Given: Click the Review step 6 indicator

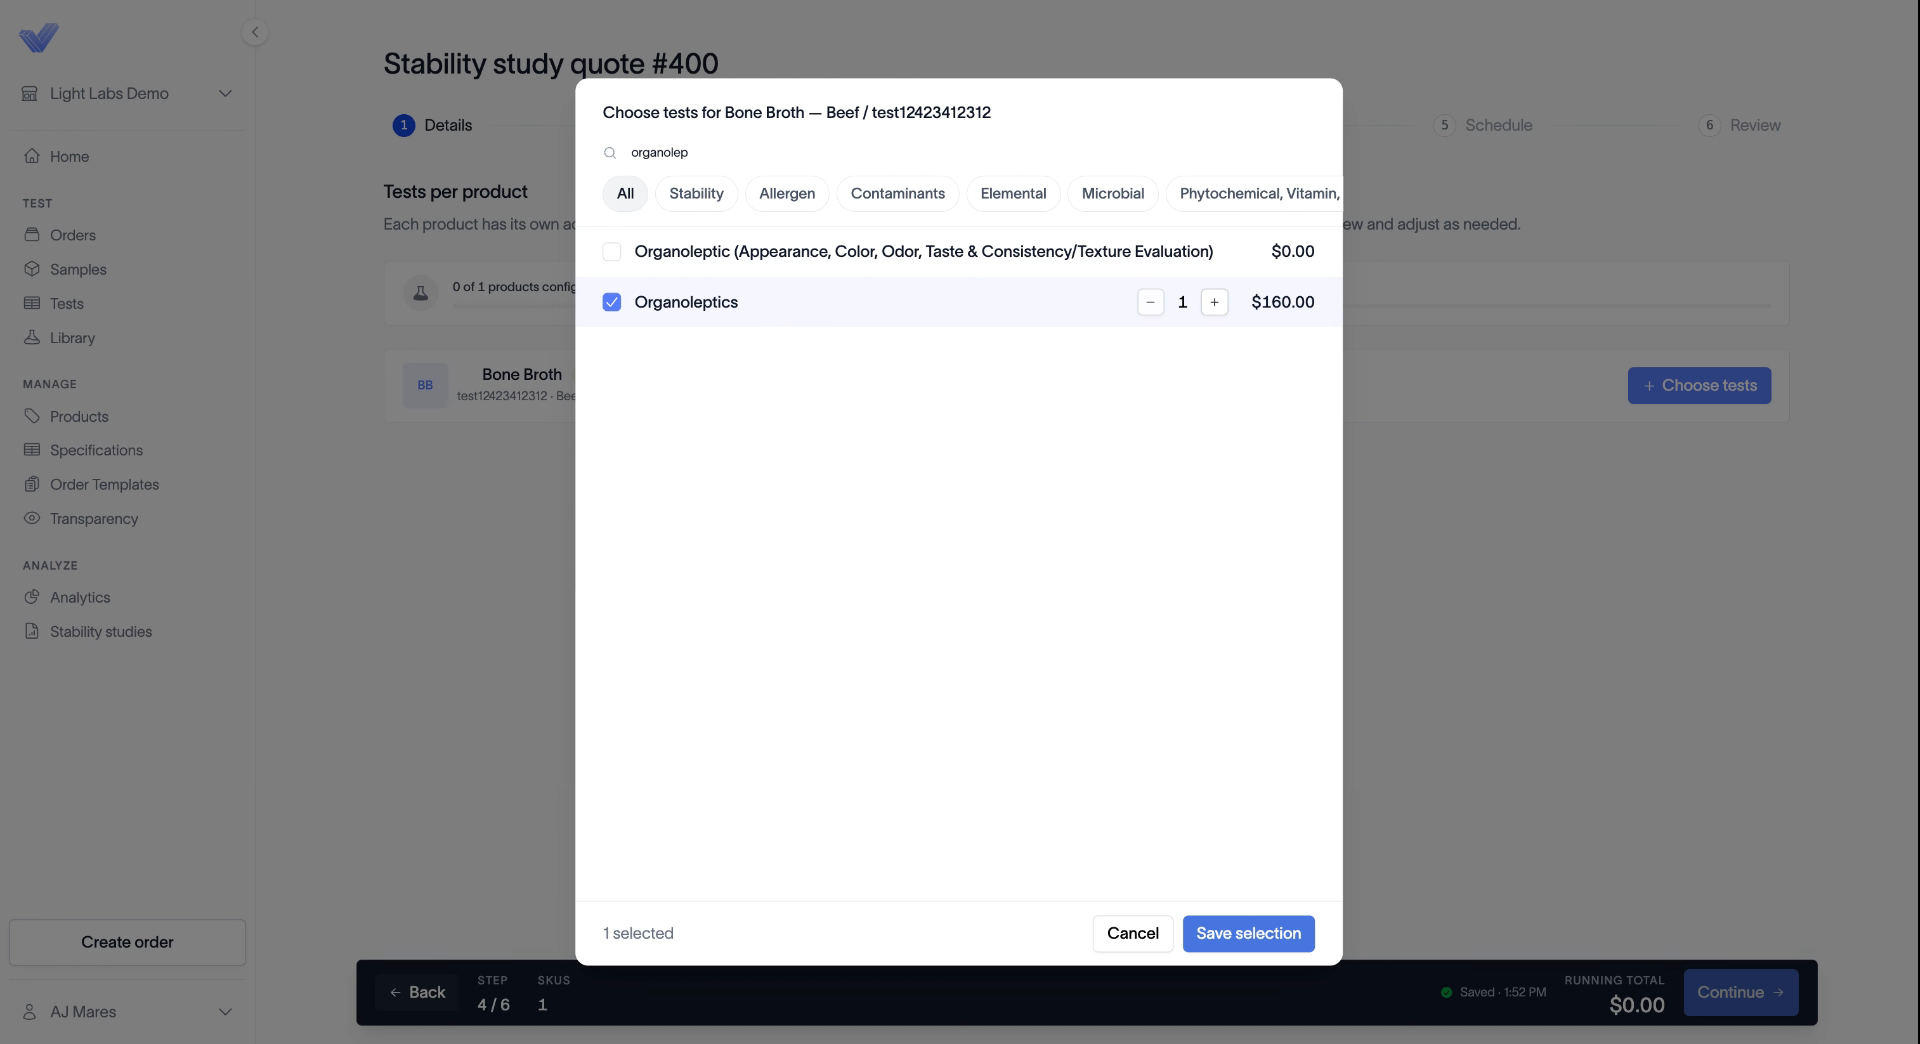Looking at the screenshot, I should [x=1740, y=125].
